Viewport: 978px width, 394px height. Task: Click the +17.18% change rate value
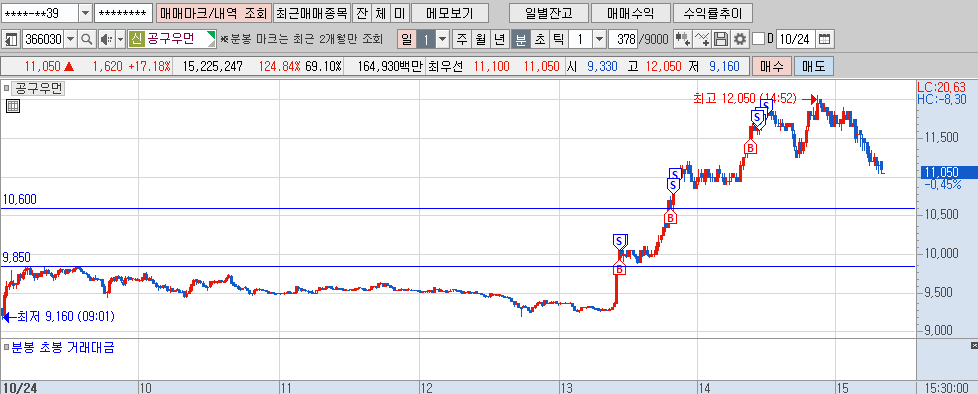pos(149,66)
